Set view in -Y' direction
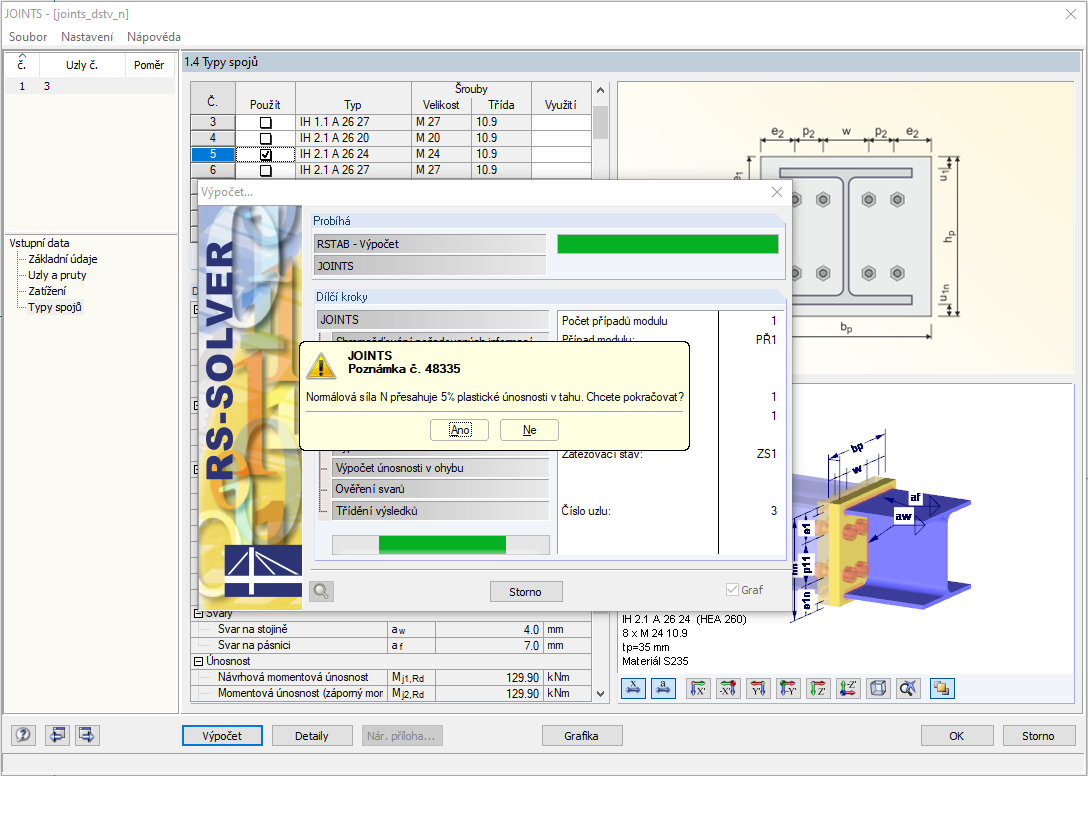Viewport: 1088px width, 816px height. click(788, 688)
